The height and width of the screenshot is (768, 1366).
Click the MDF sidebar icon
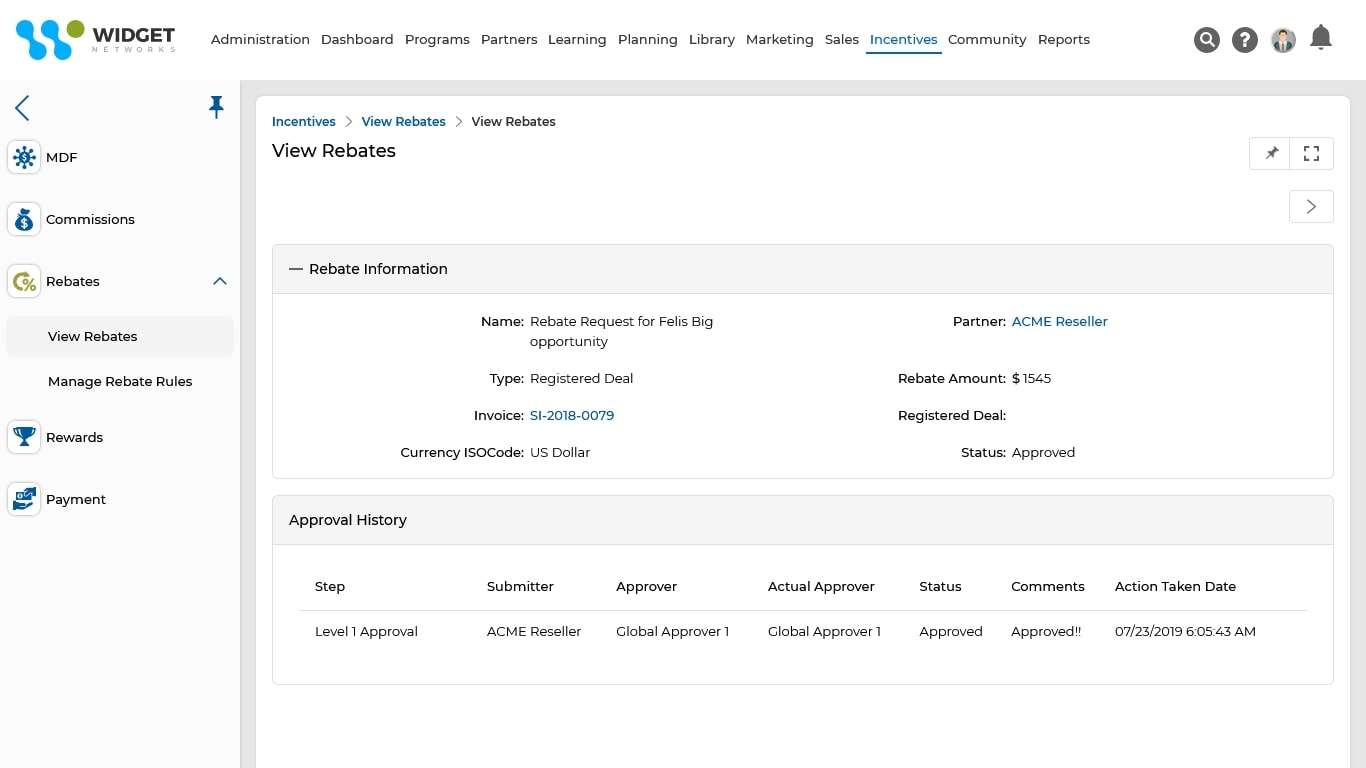(x=24, y=158)
